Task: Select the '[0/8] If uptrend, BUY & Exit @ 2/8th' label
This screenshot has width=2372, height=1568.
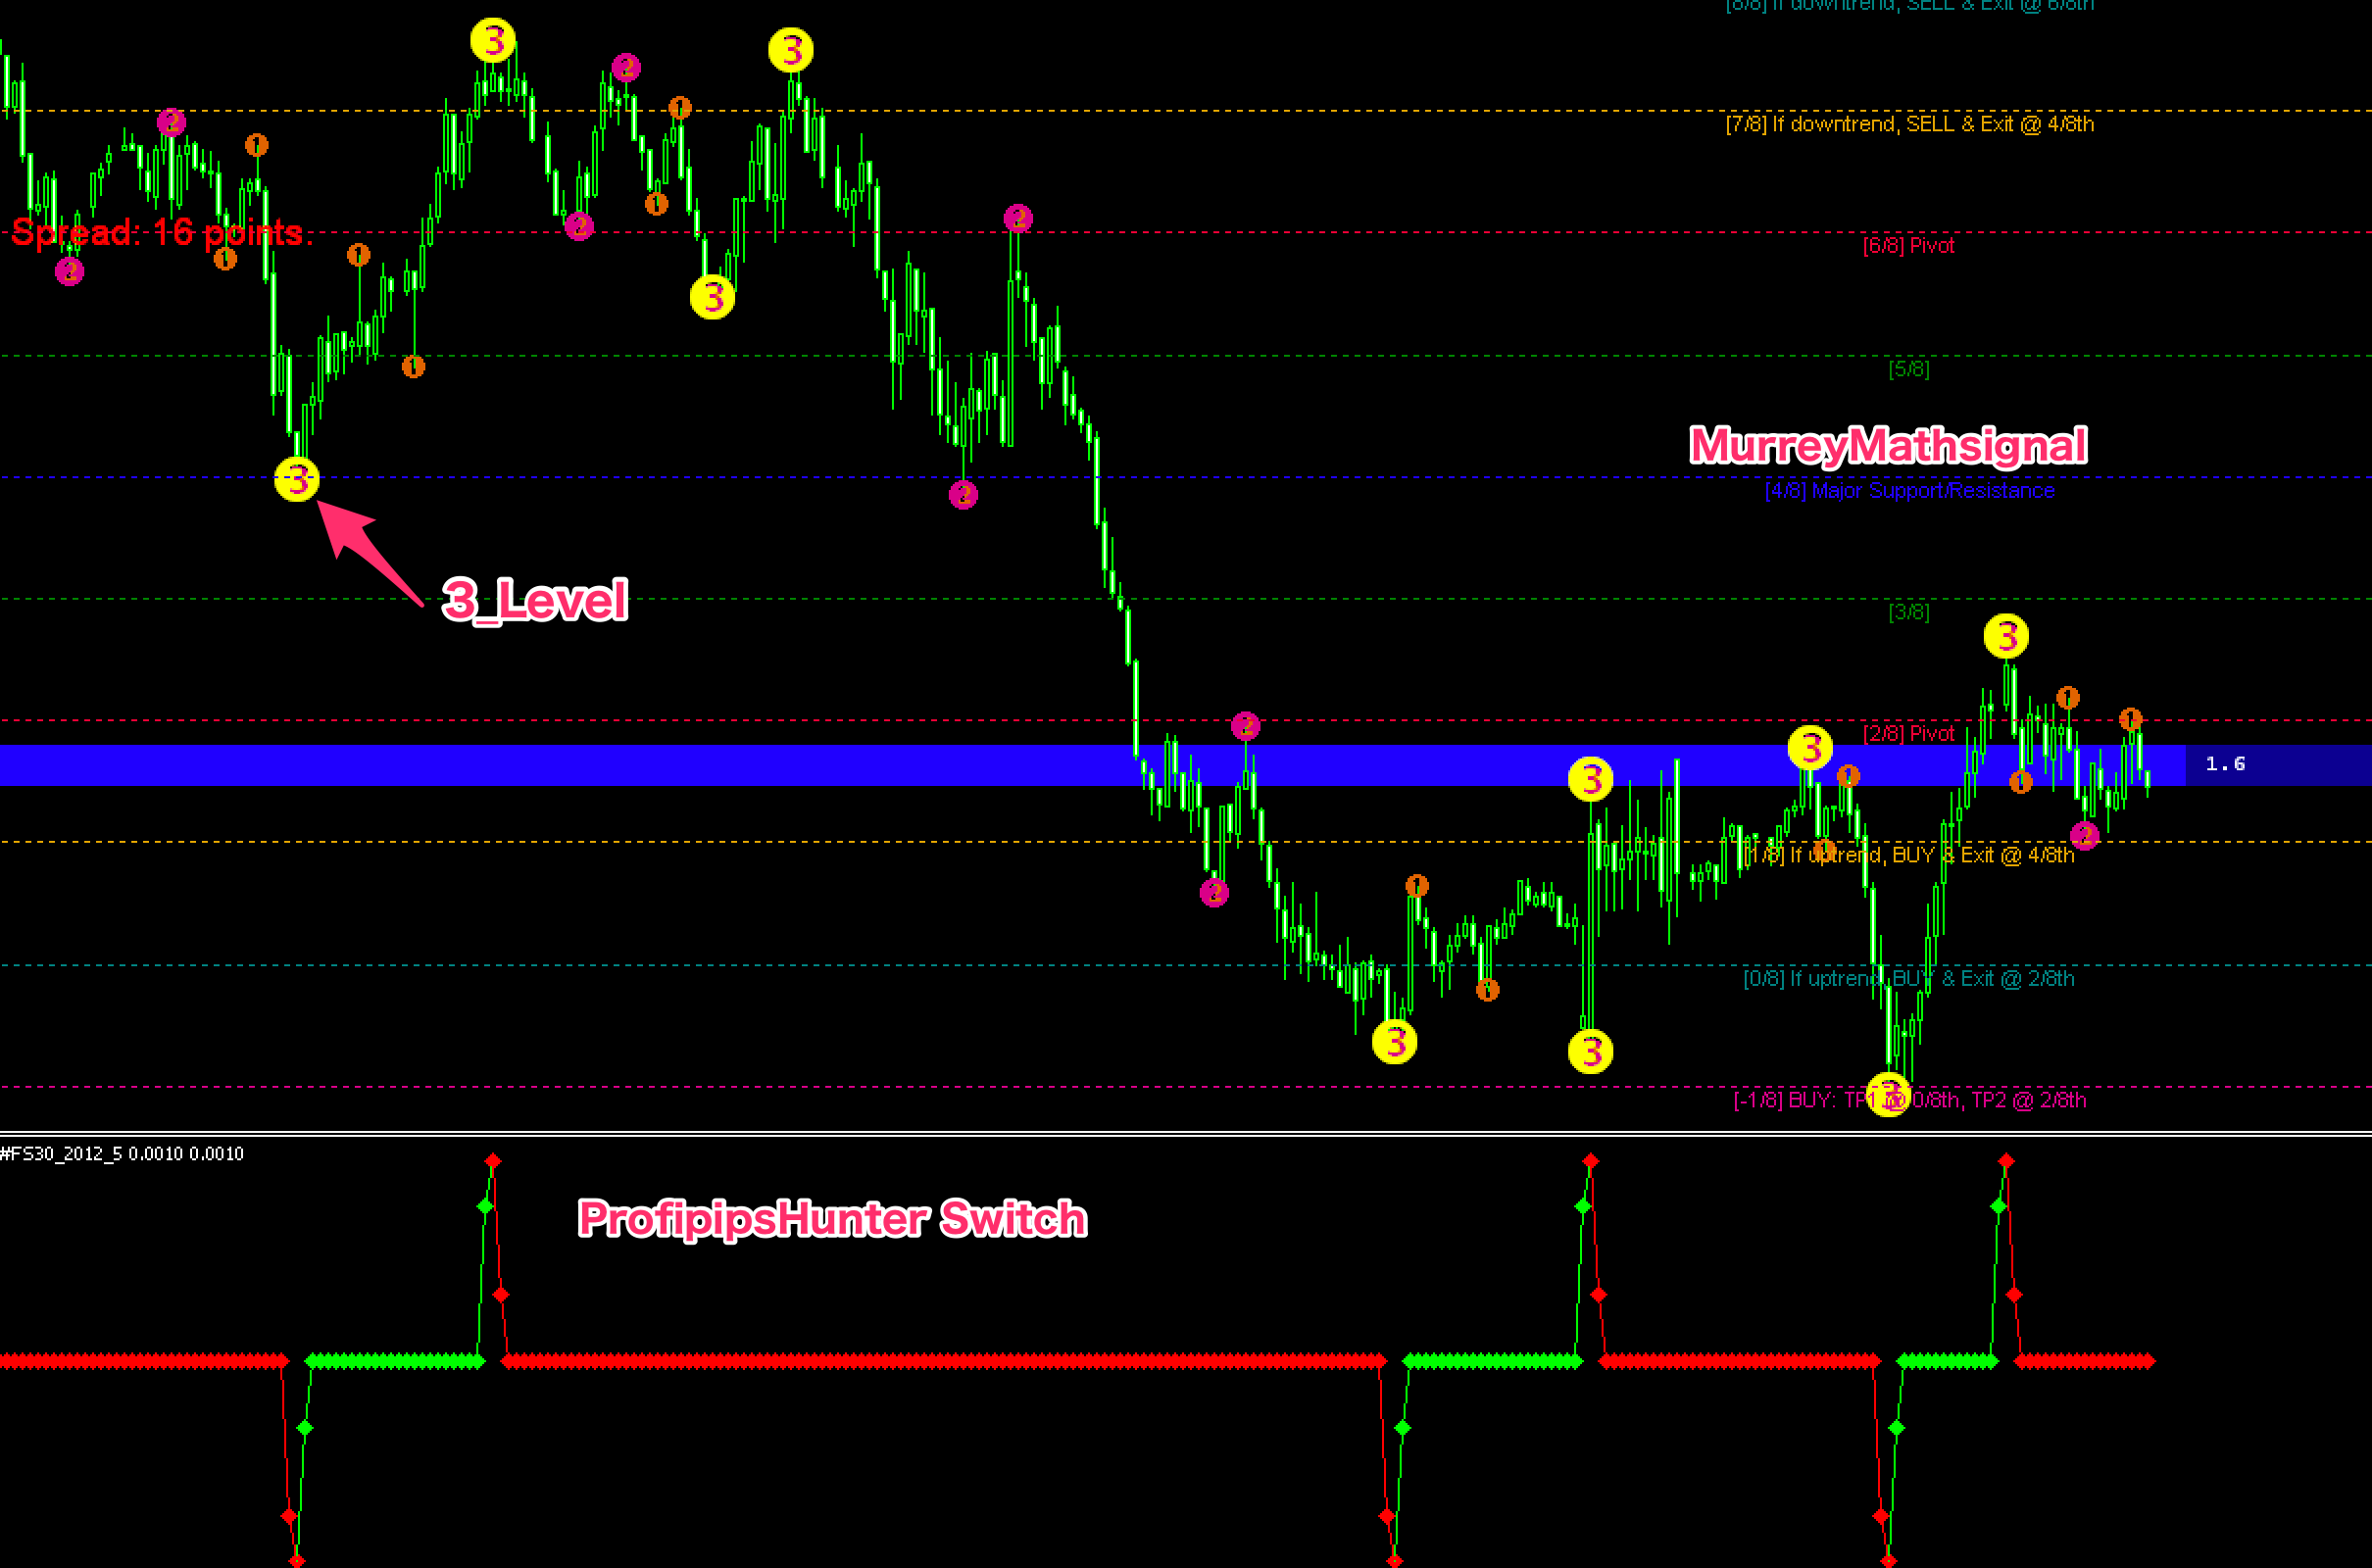Action: (x=1908, y=978)
